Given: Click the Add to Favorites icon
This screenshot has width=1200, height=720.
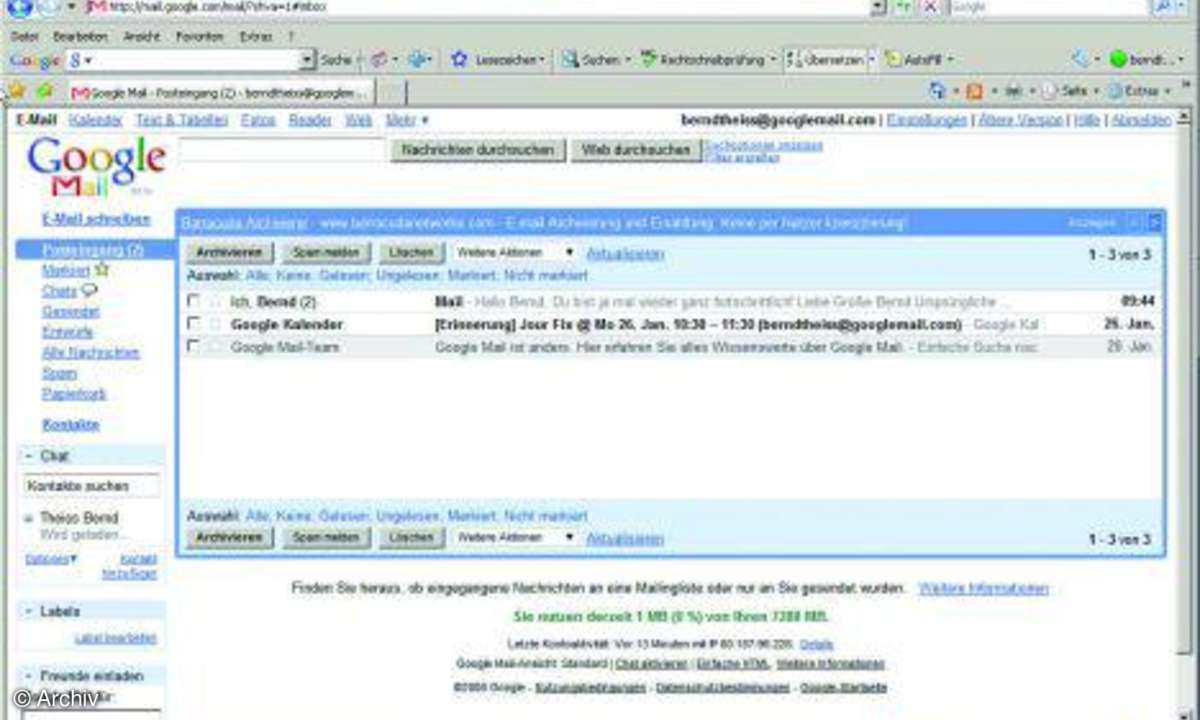Looking at the screenshot, I should (x=44, y=90).
